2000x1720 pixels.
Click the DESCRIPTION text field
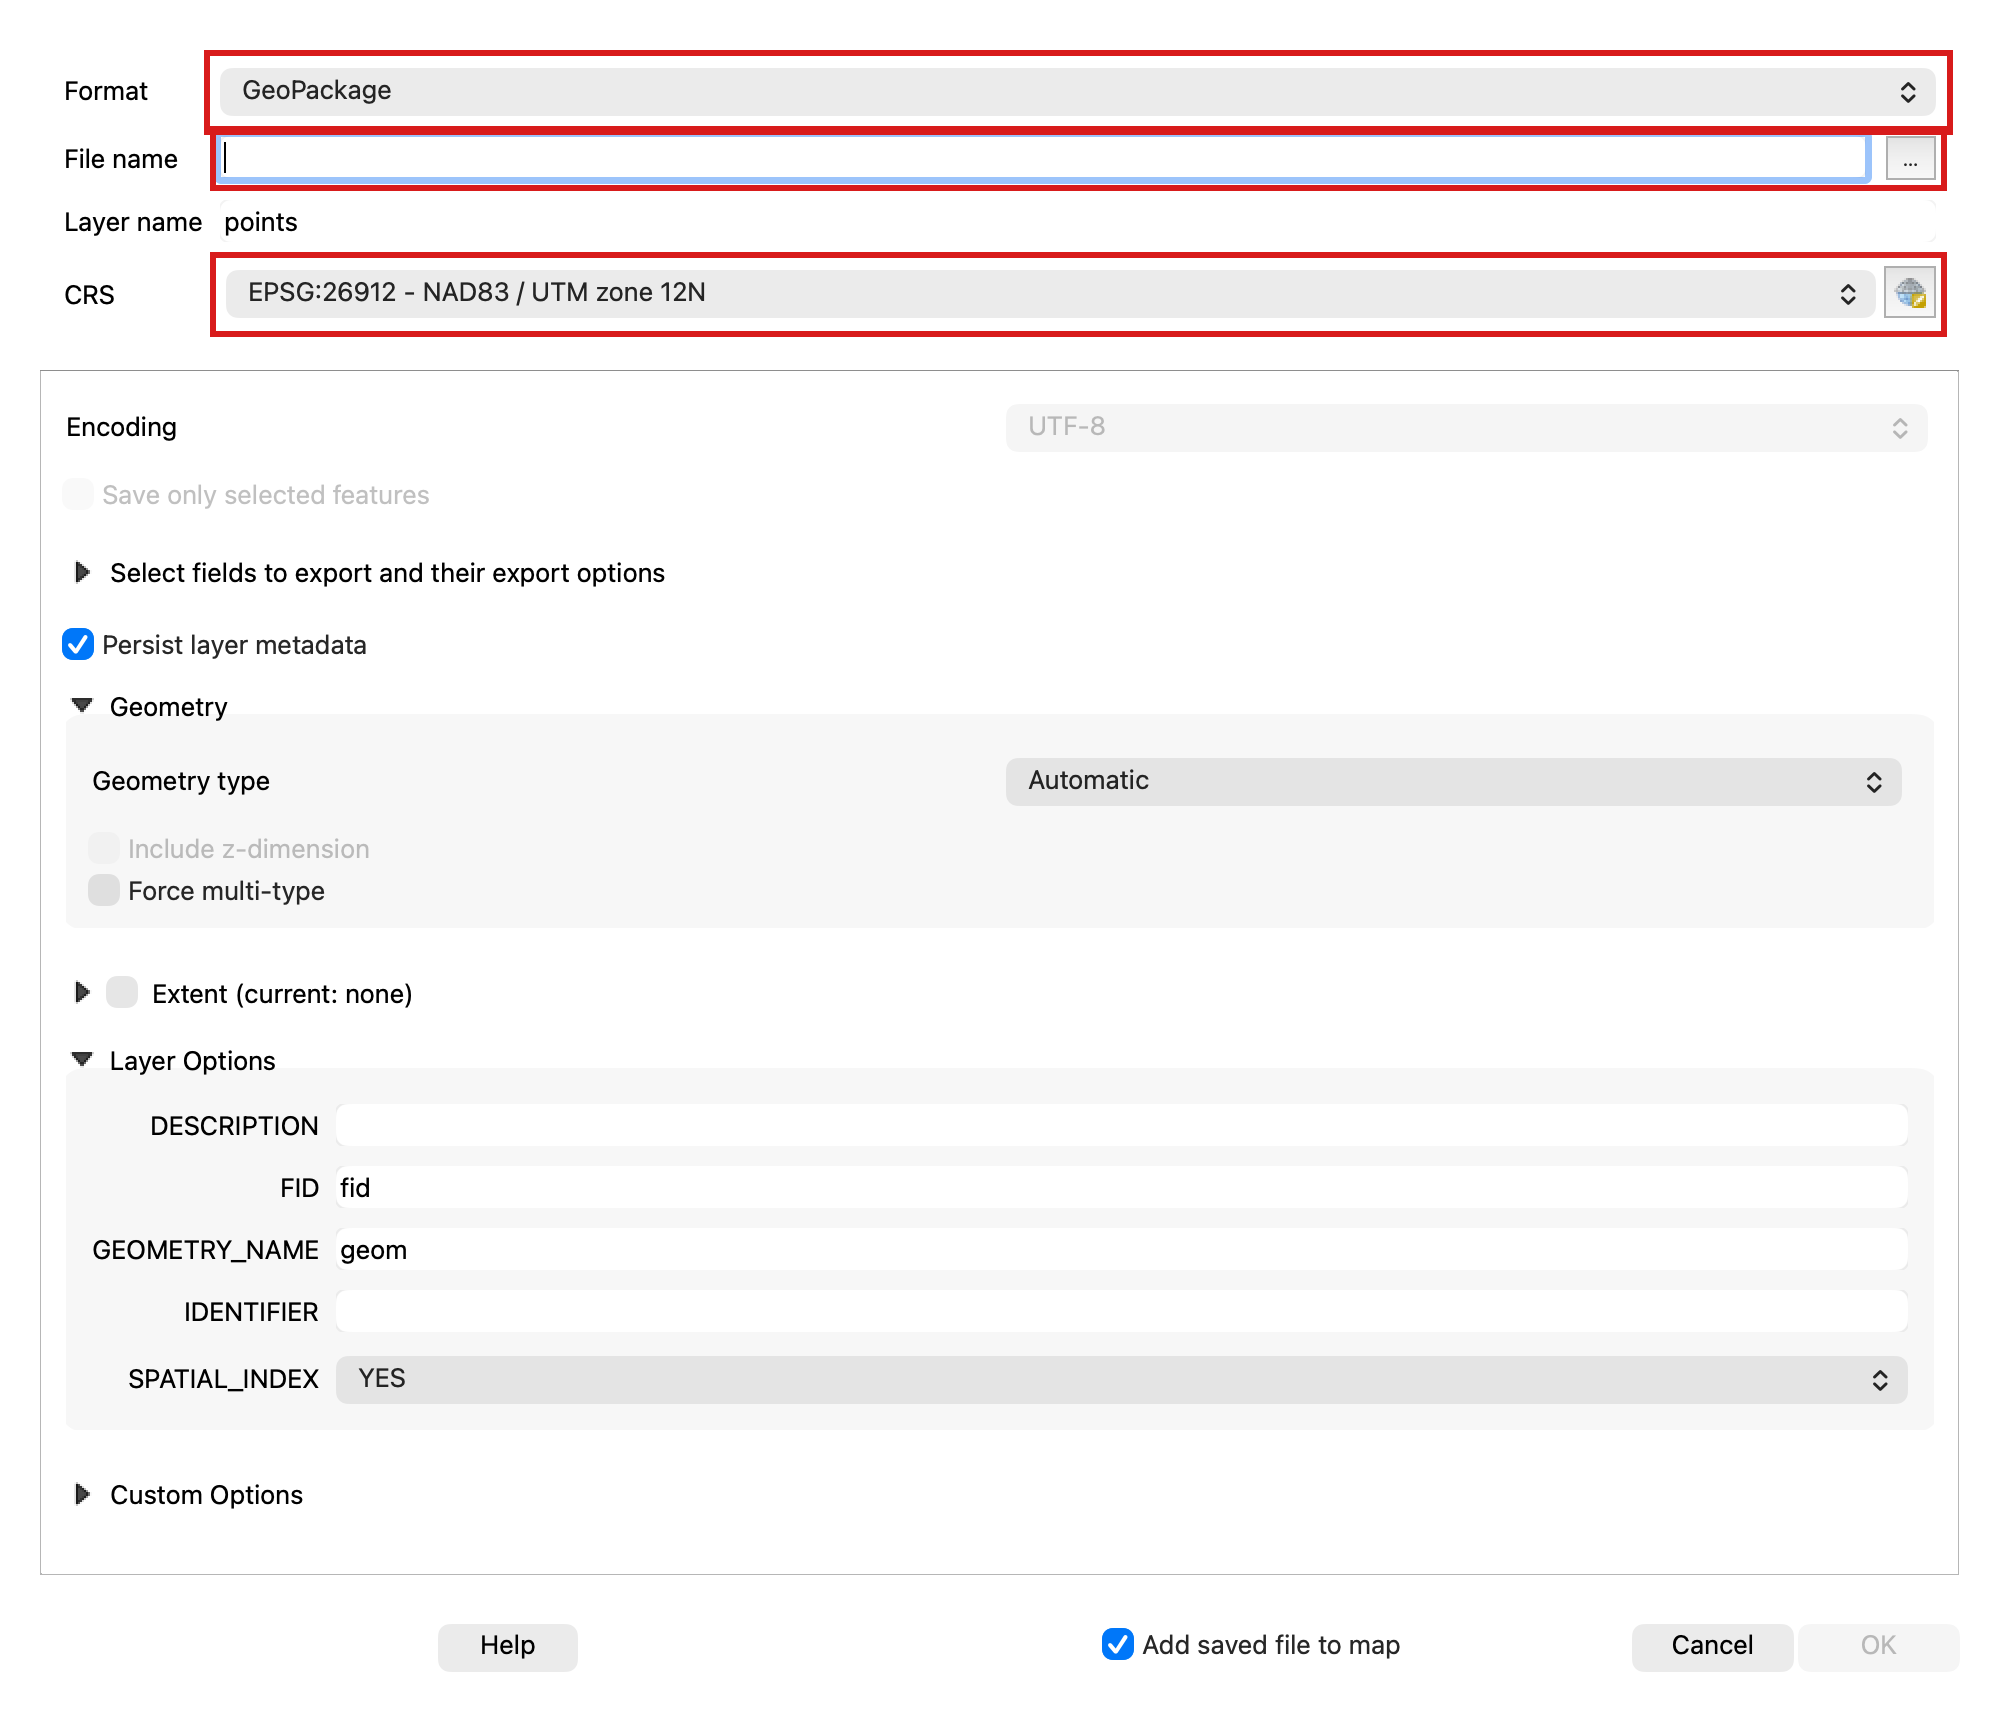(x=1121, y=1125)
